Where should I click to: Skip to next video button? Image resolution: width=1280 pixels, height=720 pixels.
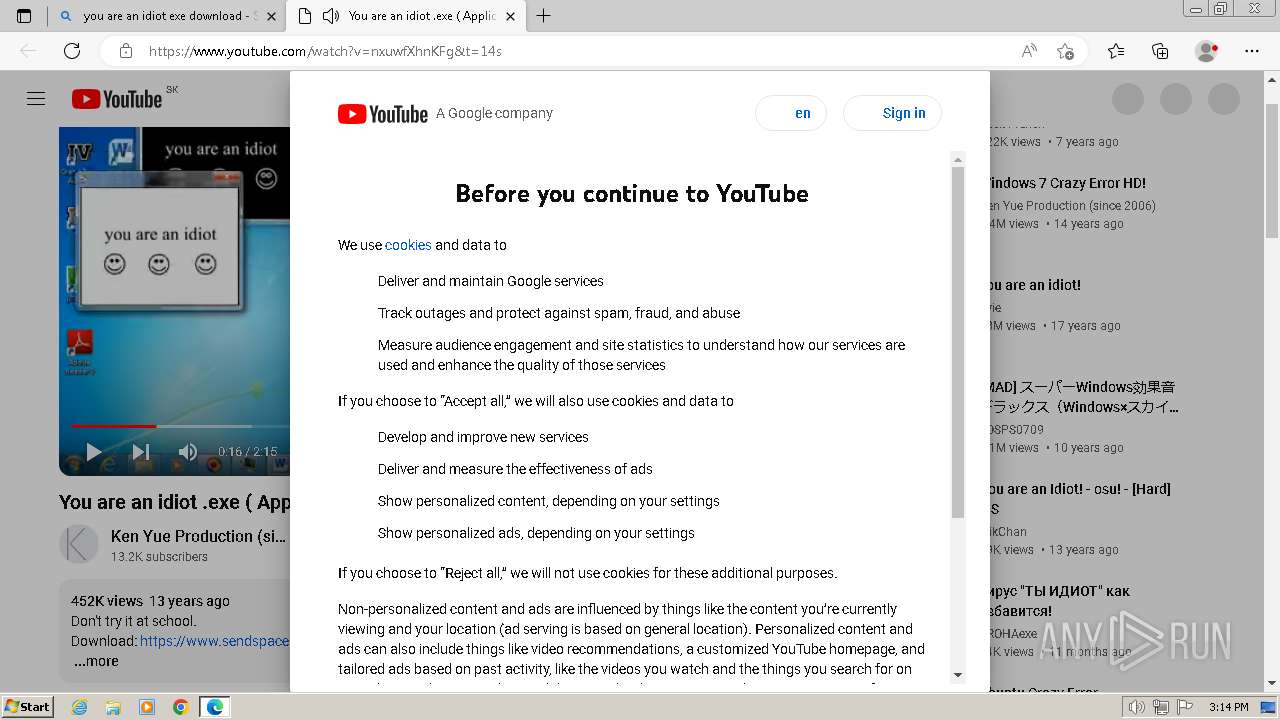point(141,452)
